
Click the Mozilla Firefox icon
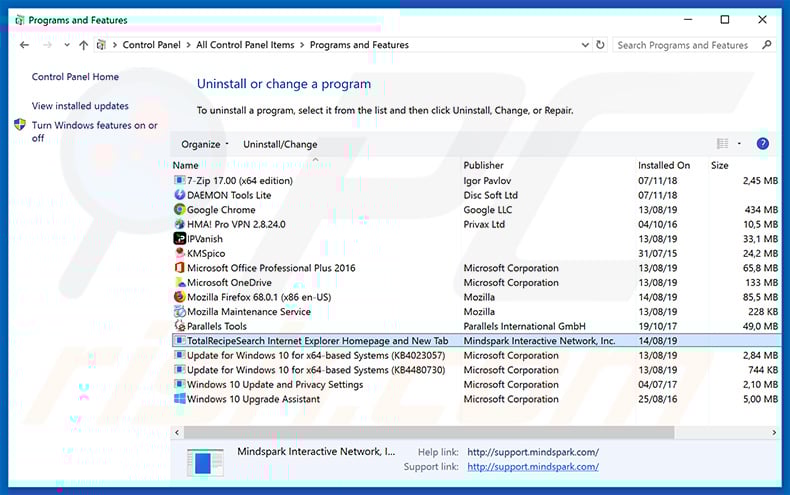[x=179, y=297]
